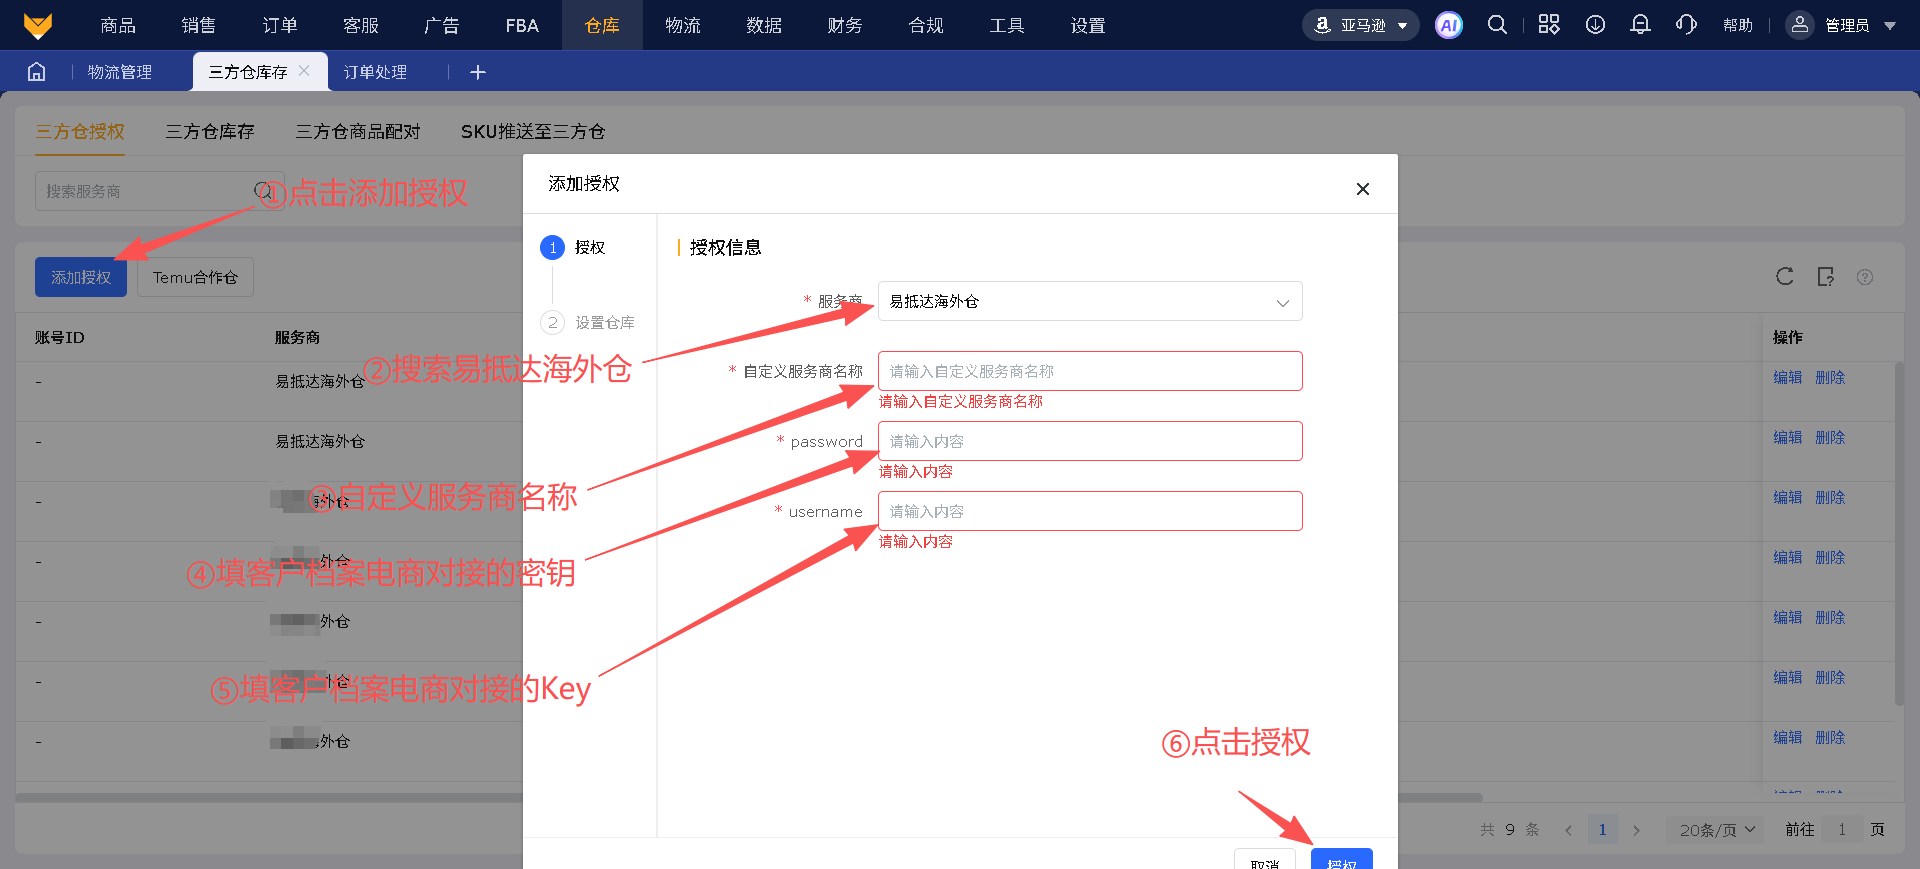The image size is (1920, 869).
Task: Open the 合规 menu
Action: tap(926, 25)
